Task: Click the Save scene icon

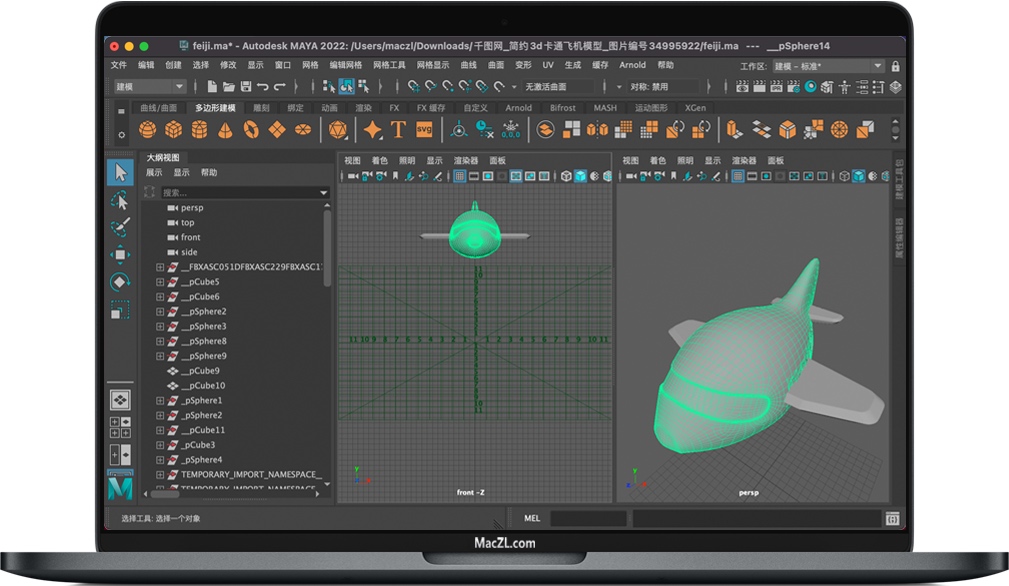Action: pyautogui.click(x=246, y=87)
